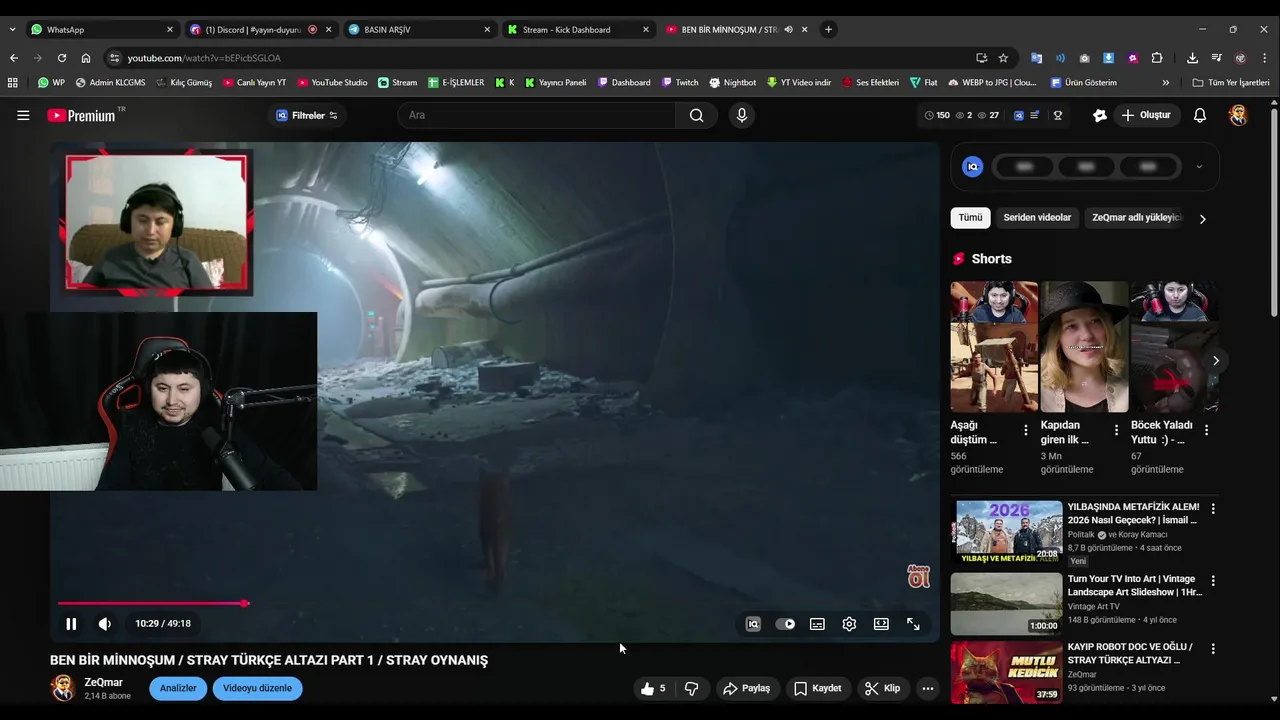
Task: Open options for Böcek Yaladı short
Action: (x=1206, y=430)
